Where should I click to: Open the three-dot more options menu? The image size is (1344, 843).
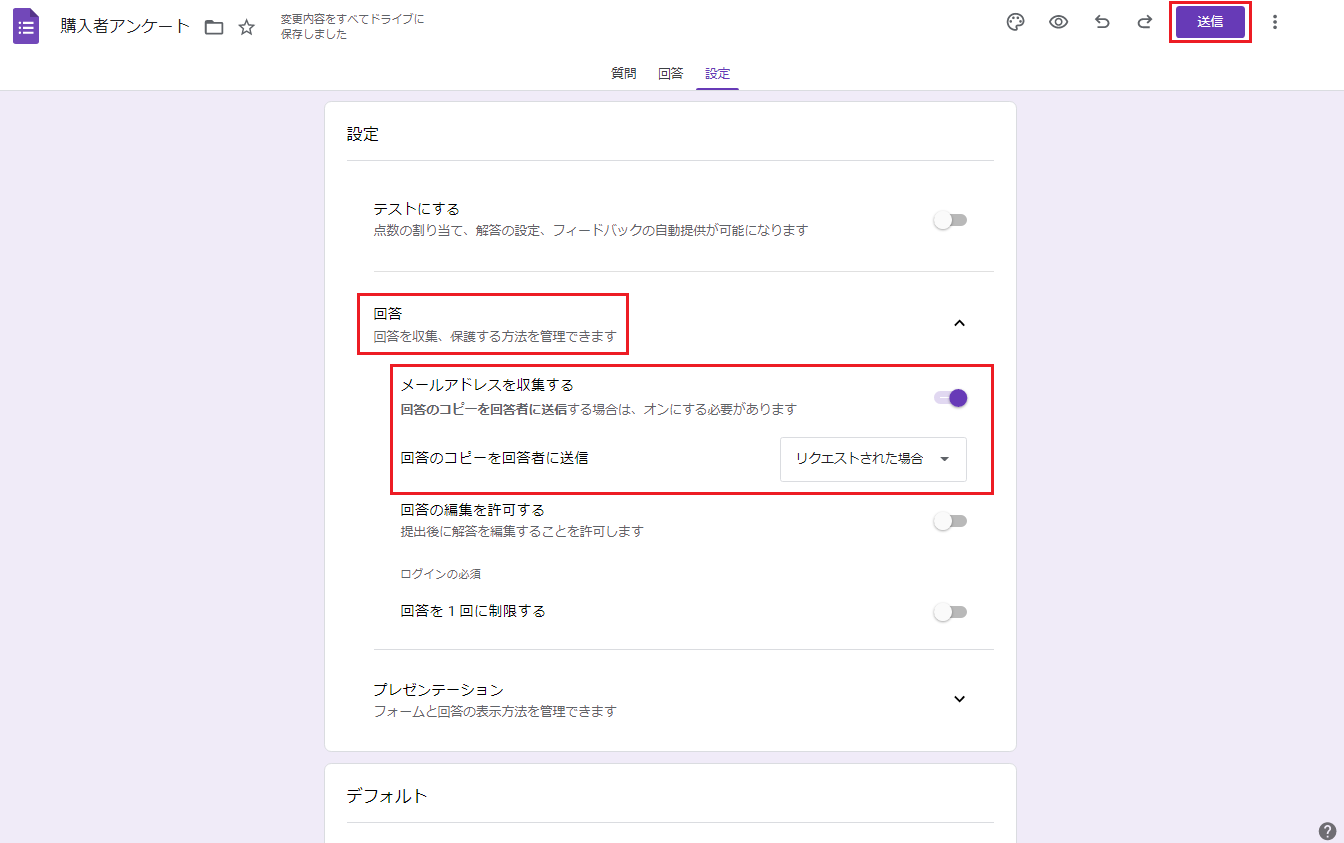pos(1274,22)
